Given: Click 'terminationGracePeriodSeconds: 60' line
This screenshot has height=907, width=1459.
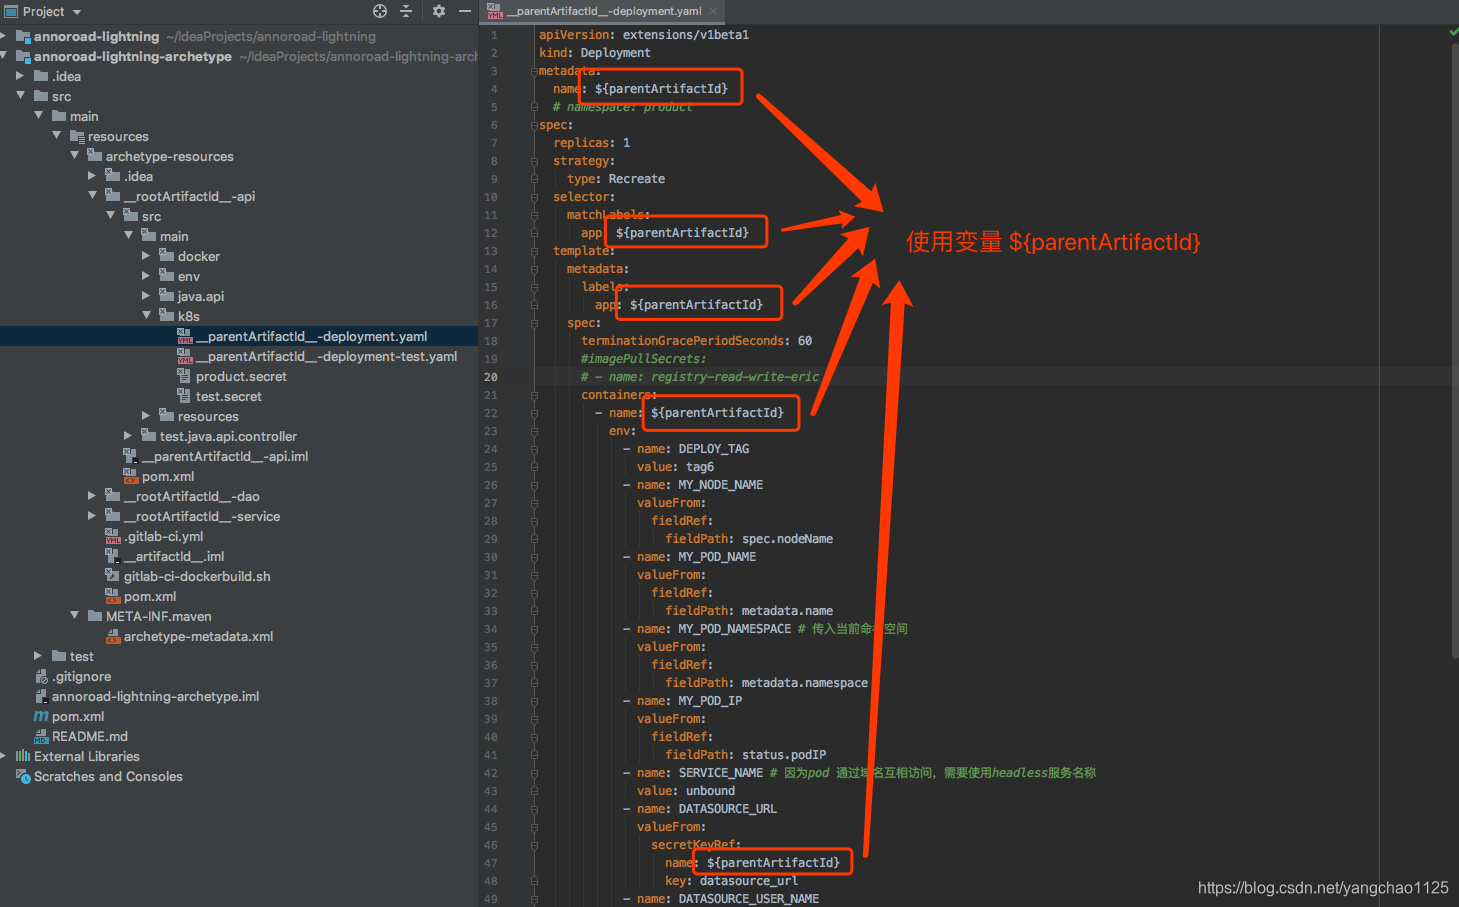Looking at the screenshot, I should coord(696,341).
